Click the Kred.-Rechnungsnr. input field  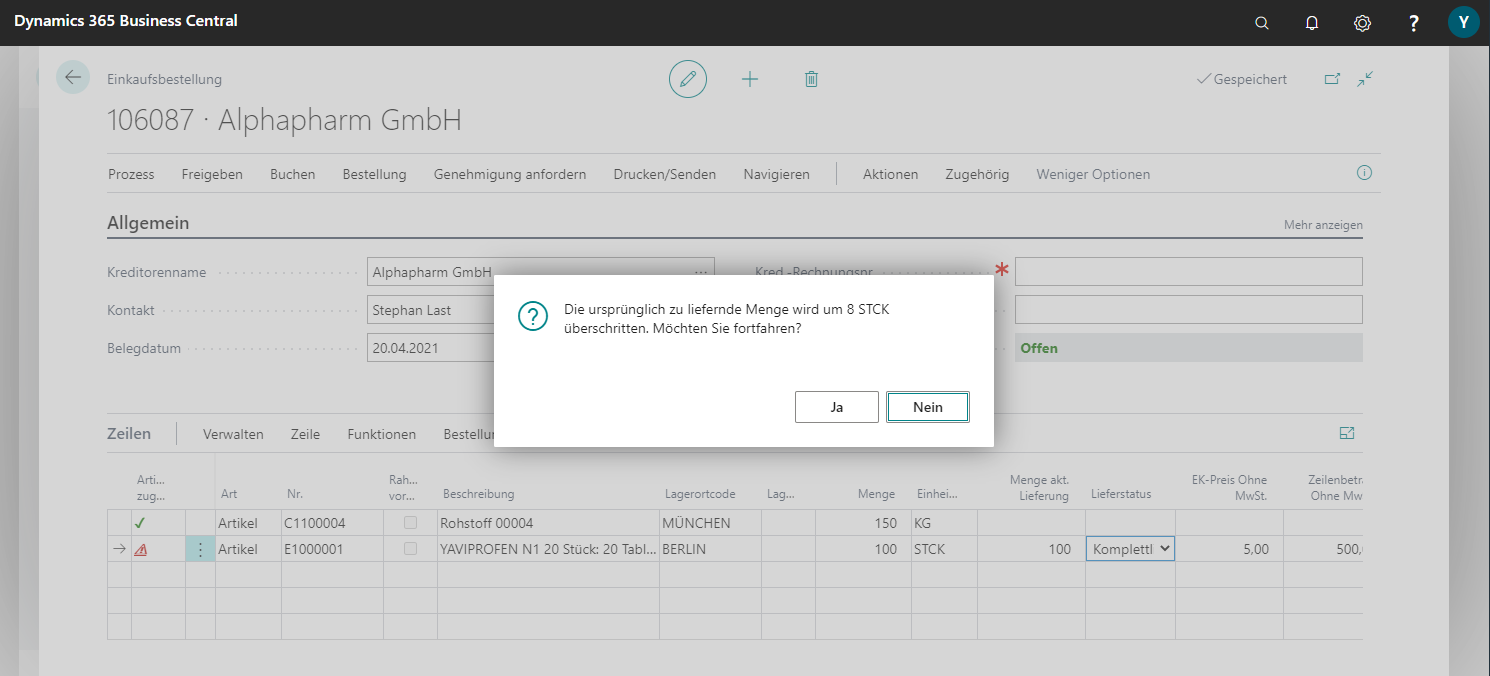(x=1188, y=272)
